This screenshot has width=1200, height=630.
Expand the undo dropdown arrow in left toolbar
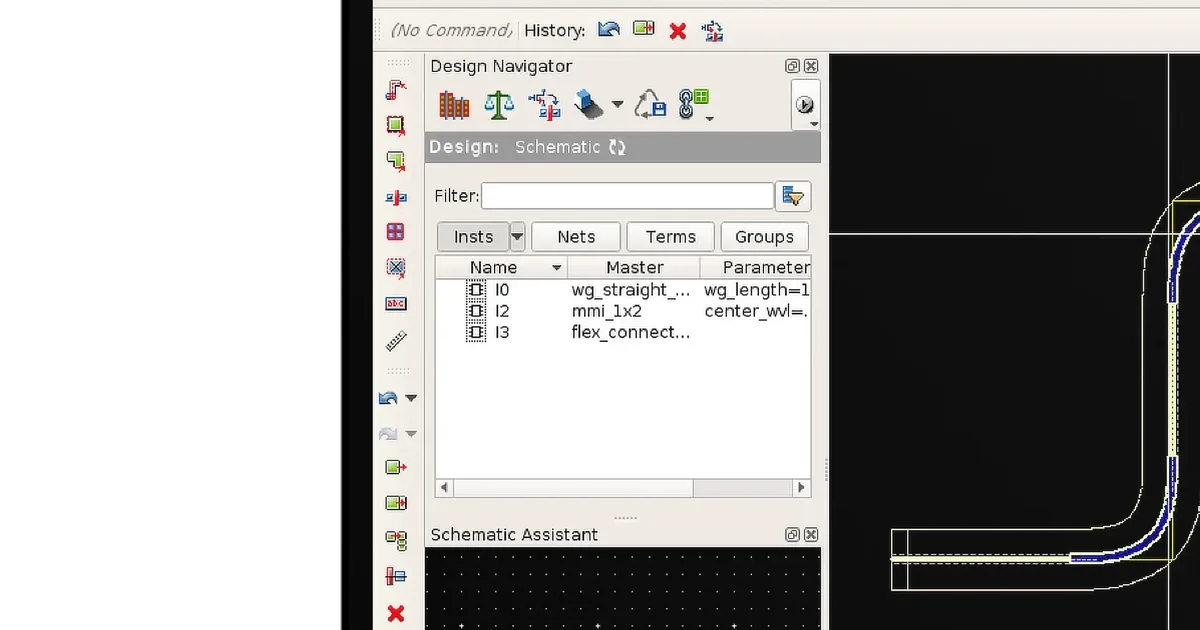tap(411, 397)
